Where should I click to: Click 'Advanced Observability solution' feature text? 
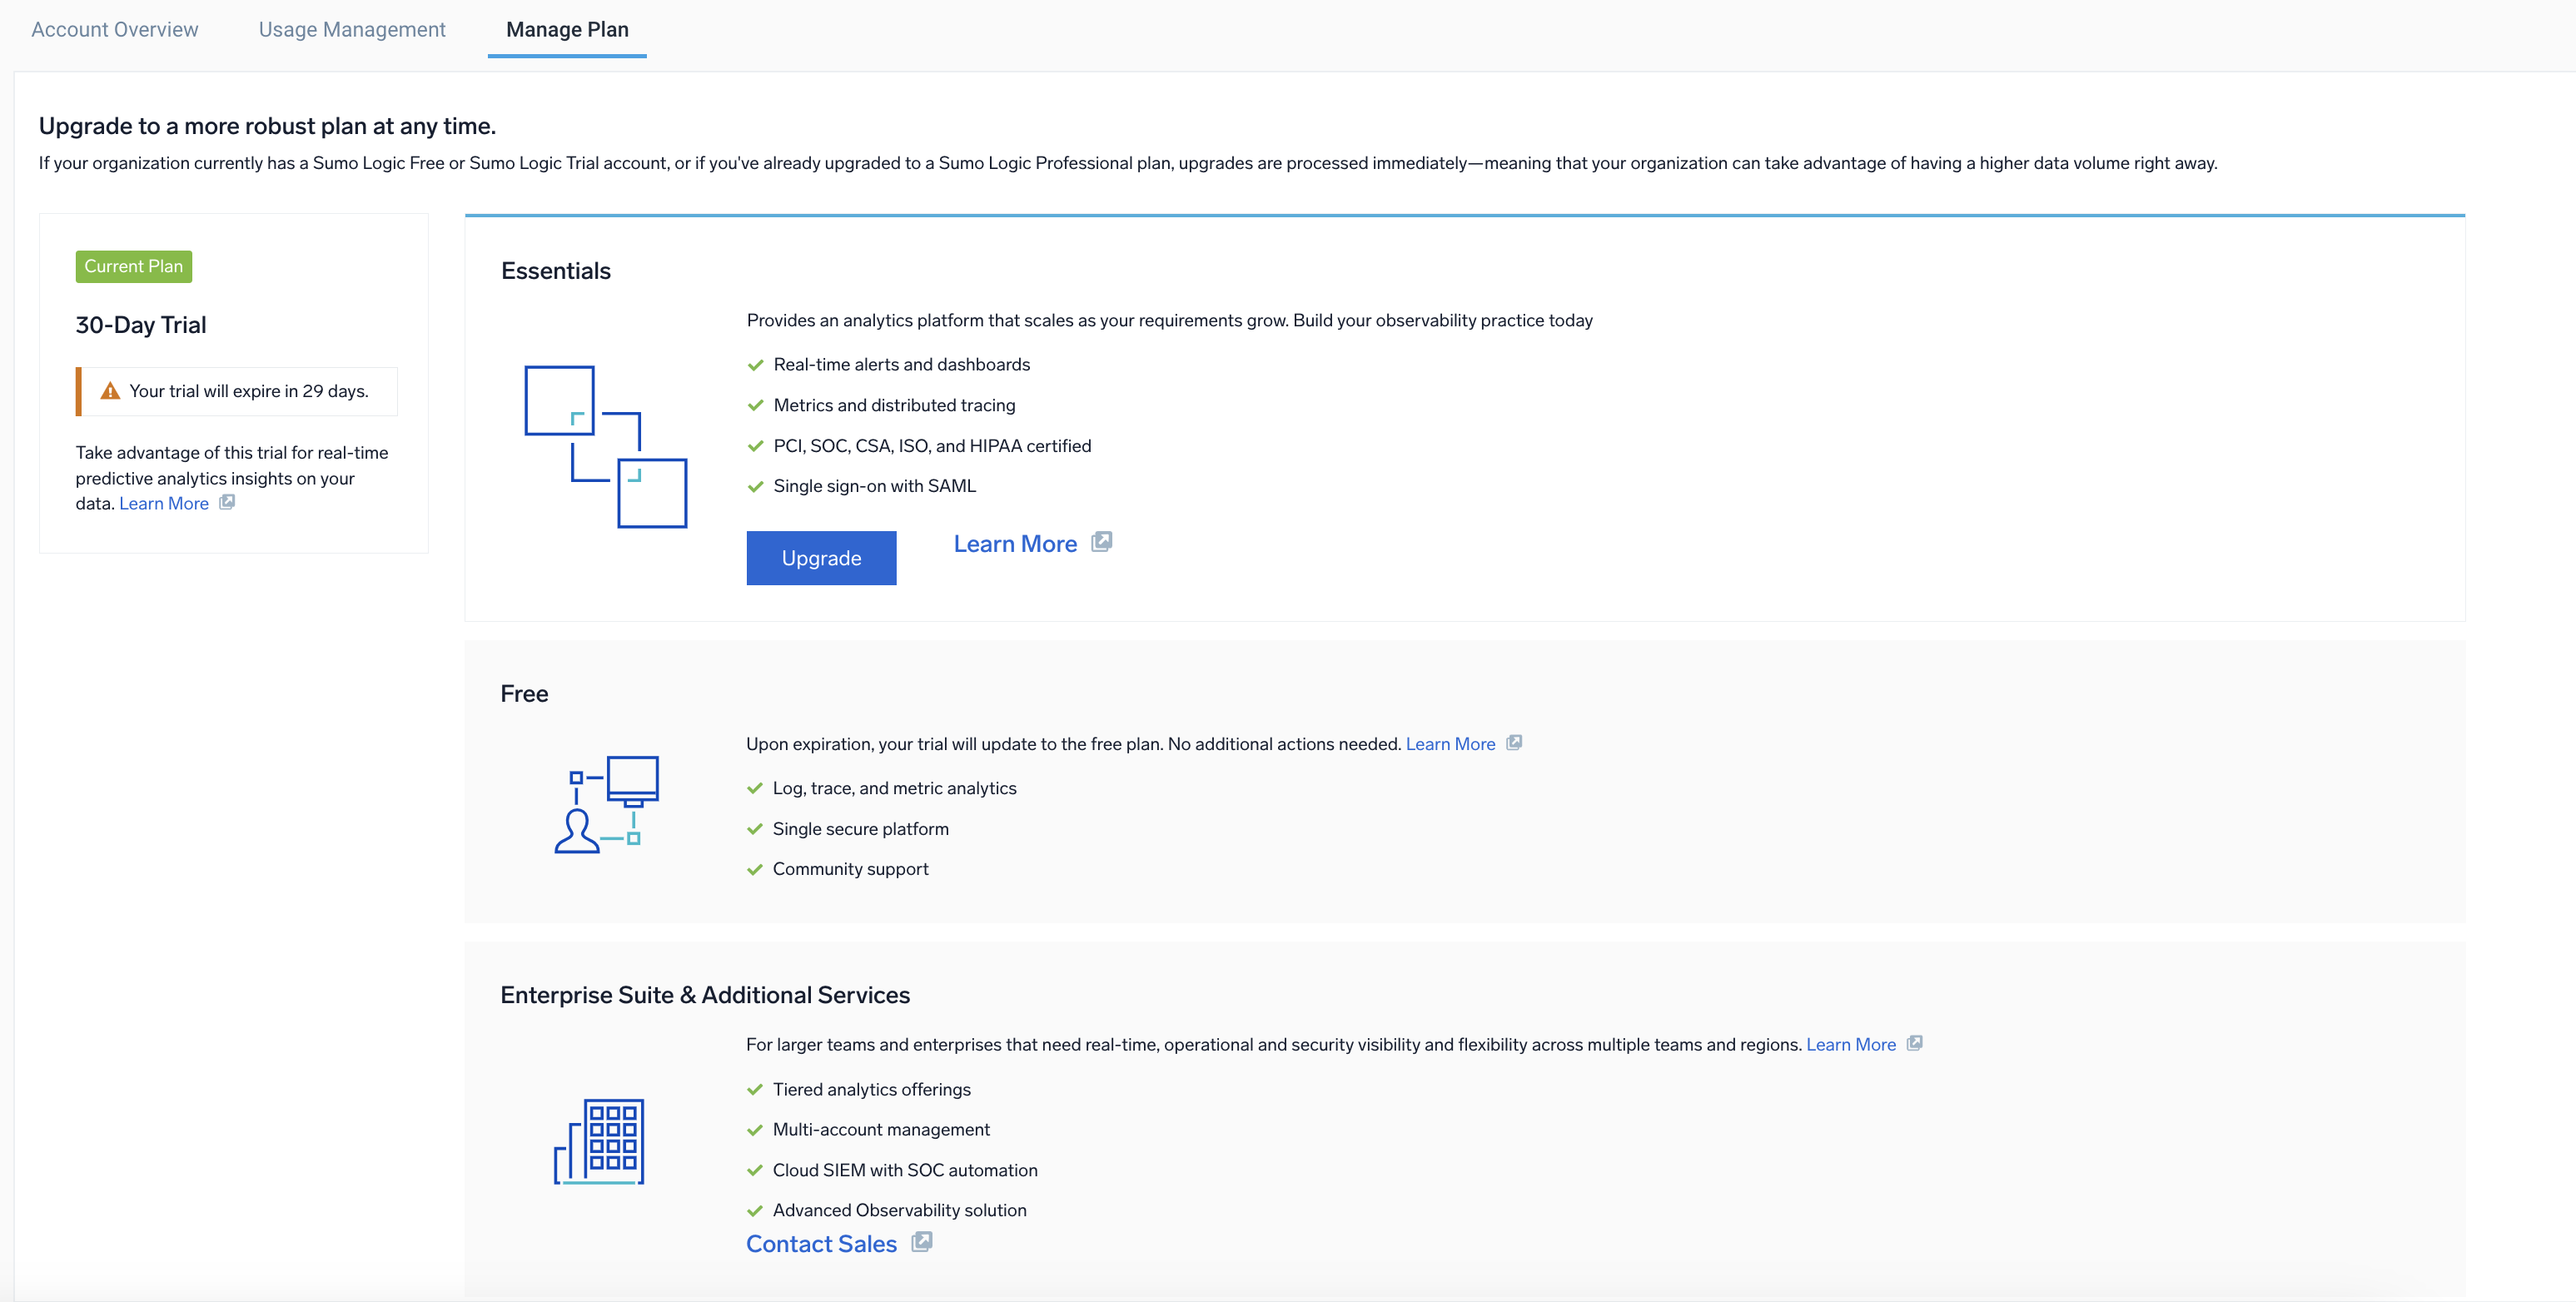tap(899, 1211)
